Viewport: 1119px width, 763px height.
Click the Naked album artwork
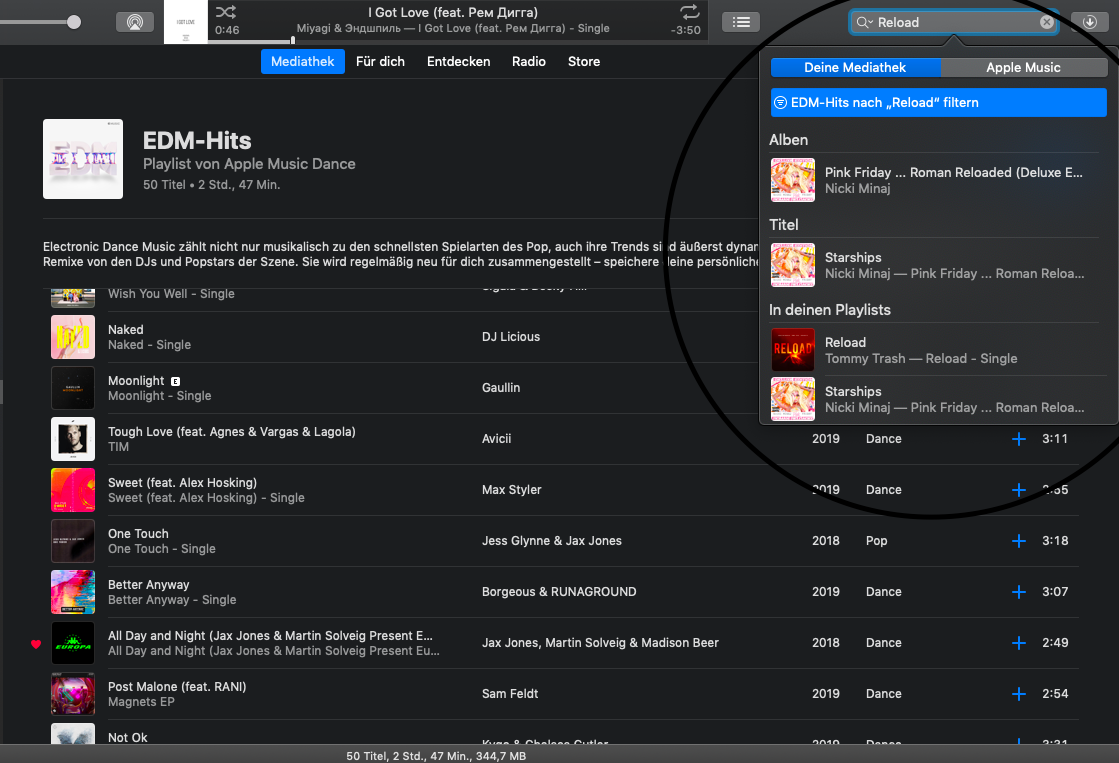(x=73, y=337)
